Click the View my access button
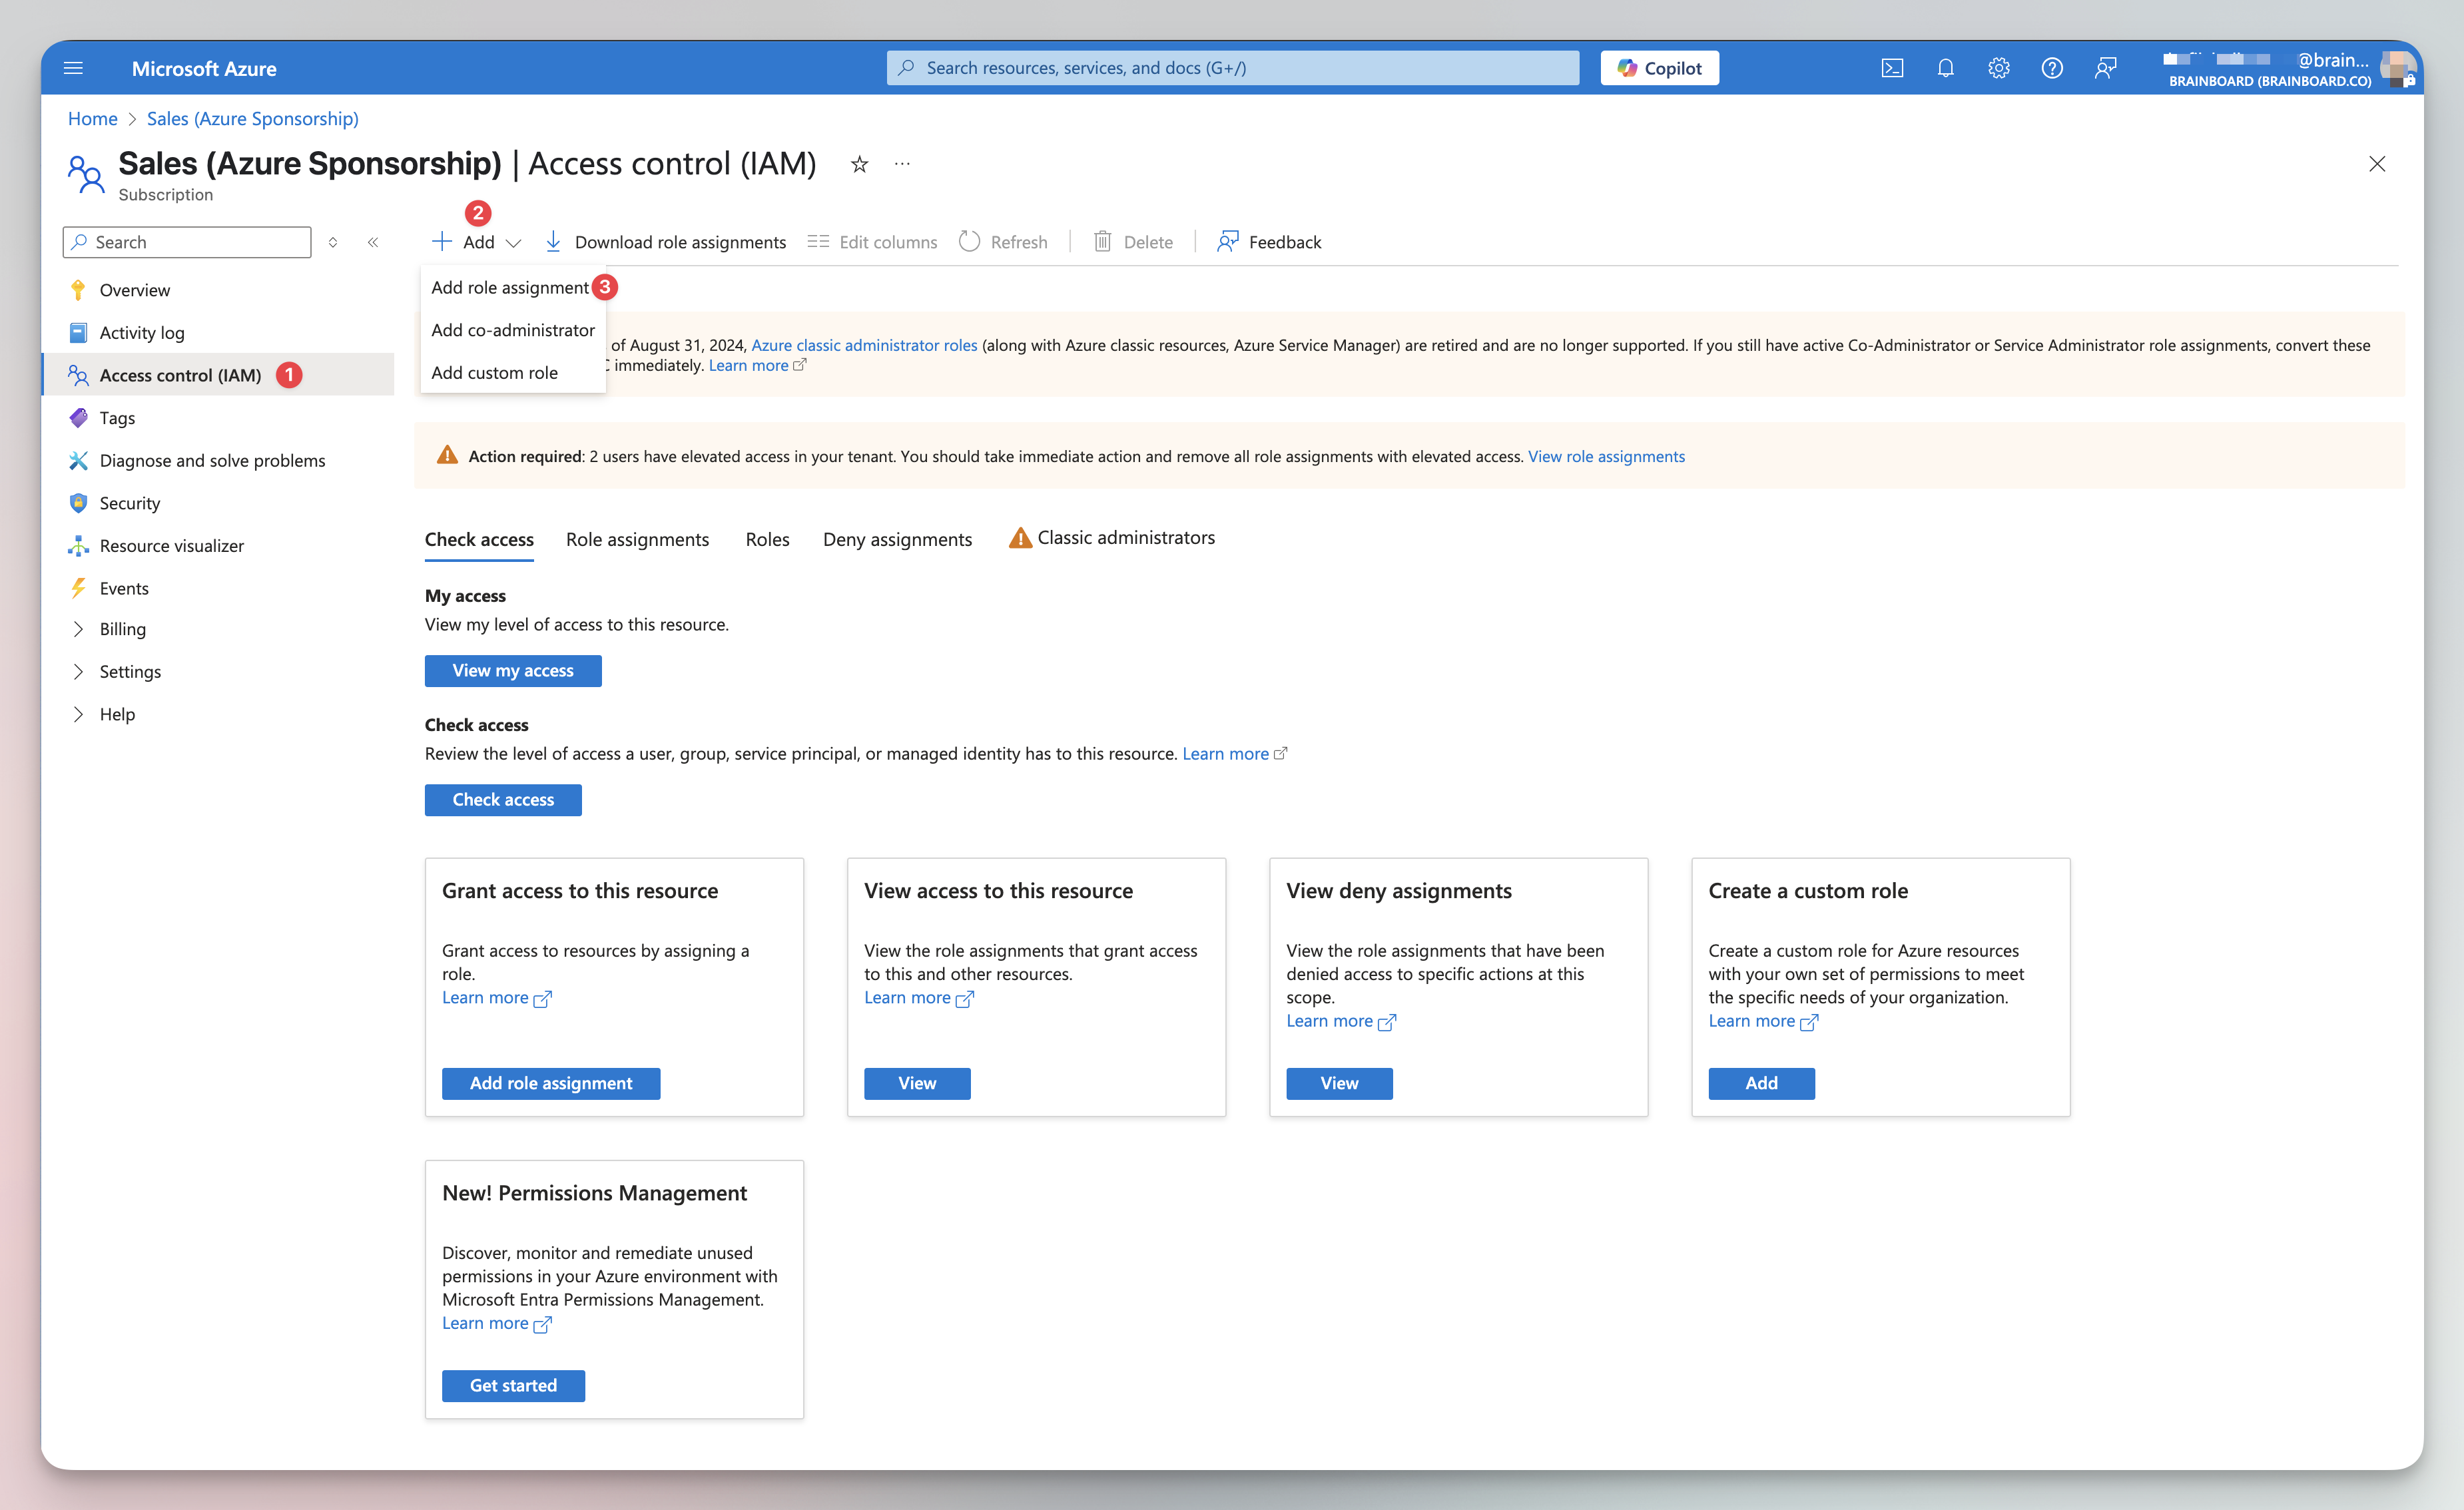The width and height of the screenshot is (2464, 1510). coord(512,671)
